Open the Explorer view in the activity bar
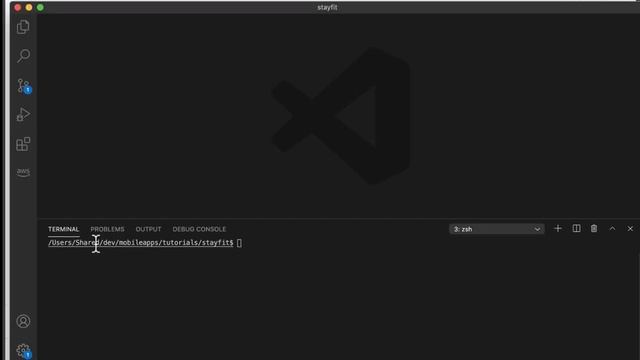The image size is (640, 360). click(x=23, y=27)
